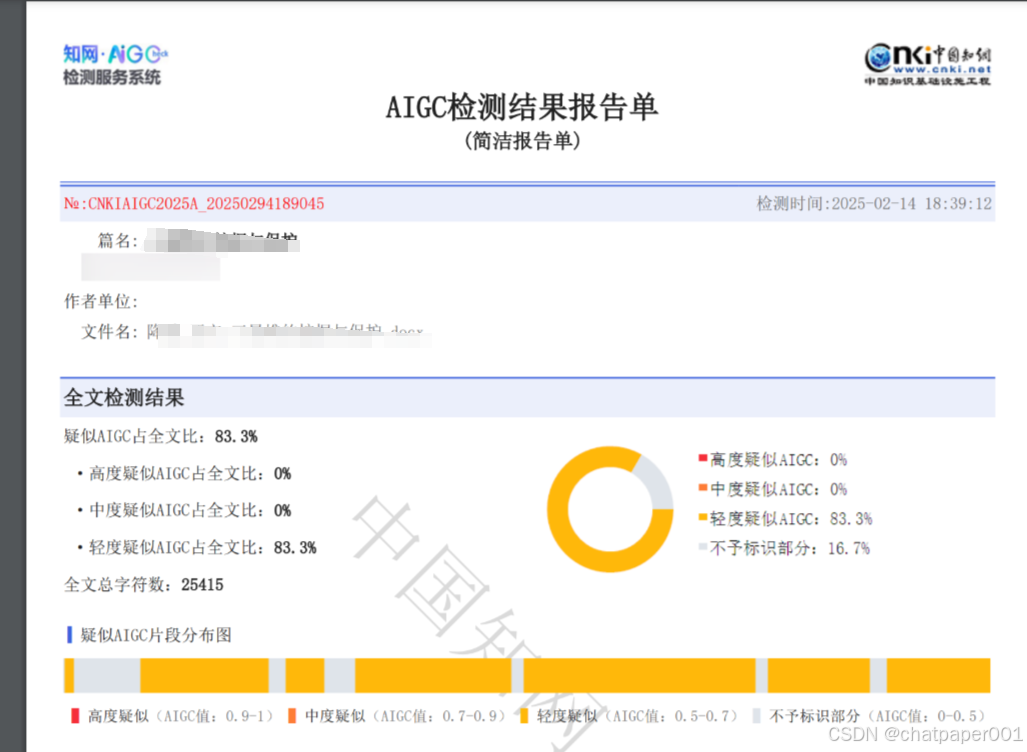Select legend text 高度疑似 (AIGC值: 0.9-1)

[x=181, y=716]
